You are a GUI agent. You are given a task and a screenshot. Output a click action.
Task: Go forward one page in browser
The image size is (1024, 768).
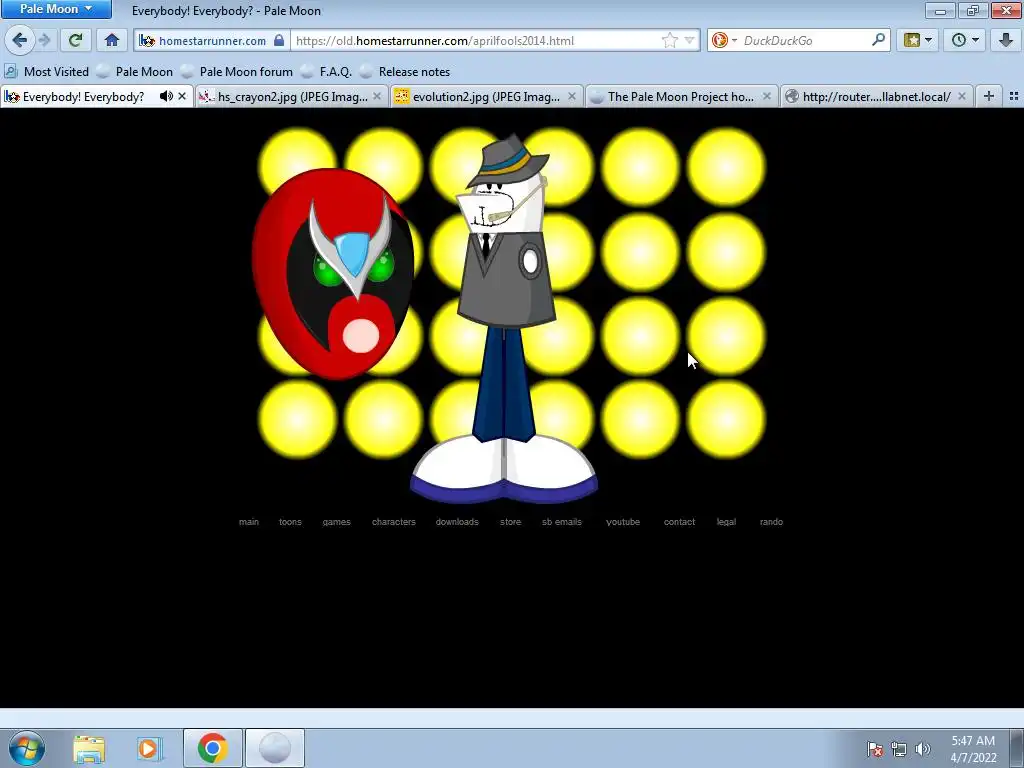[x=44, y=40]
